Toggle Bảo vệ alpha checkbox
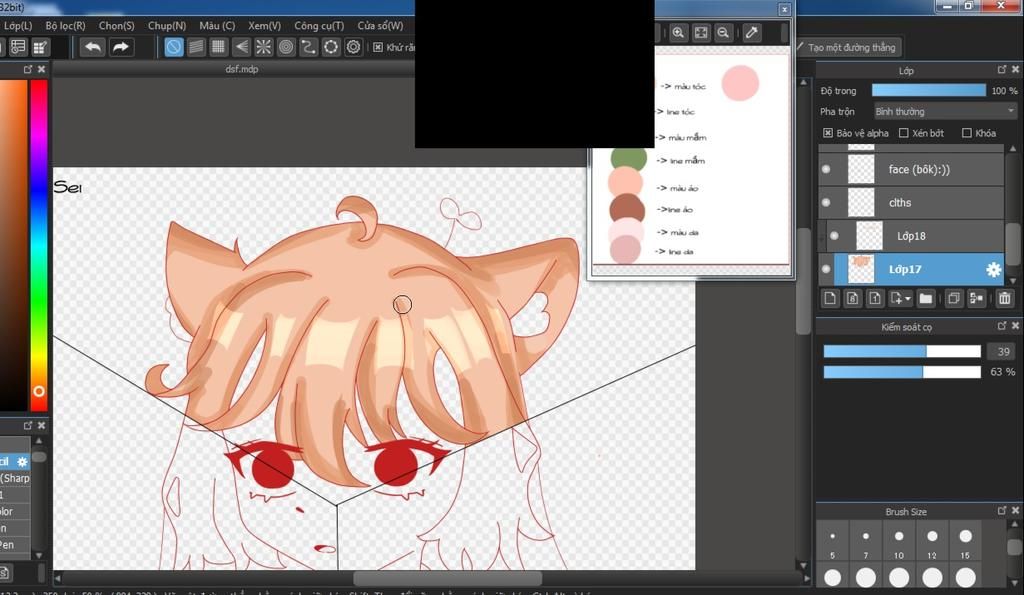This screenshot has height=595, width=1024. point(827,133)
